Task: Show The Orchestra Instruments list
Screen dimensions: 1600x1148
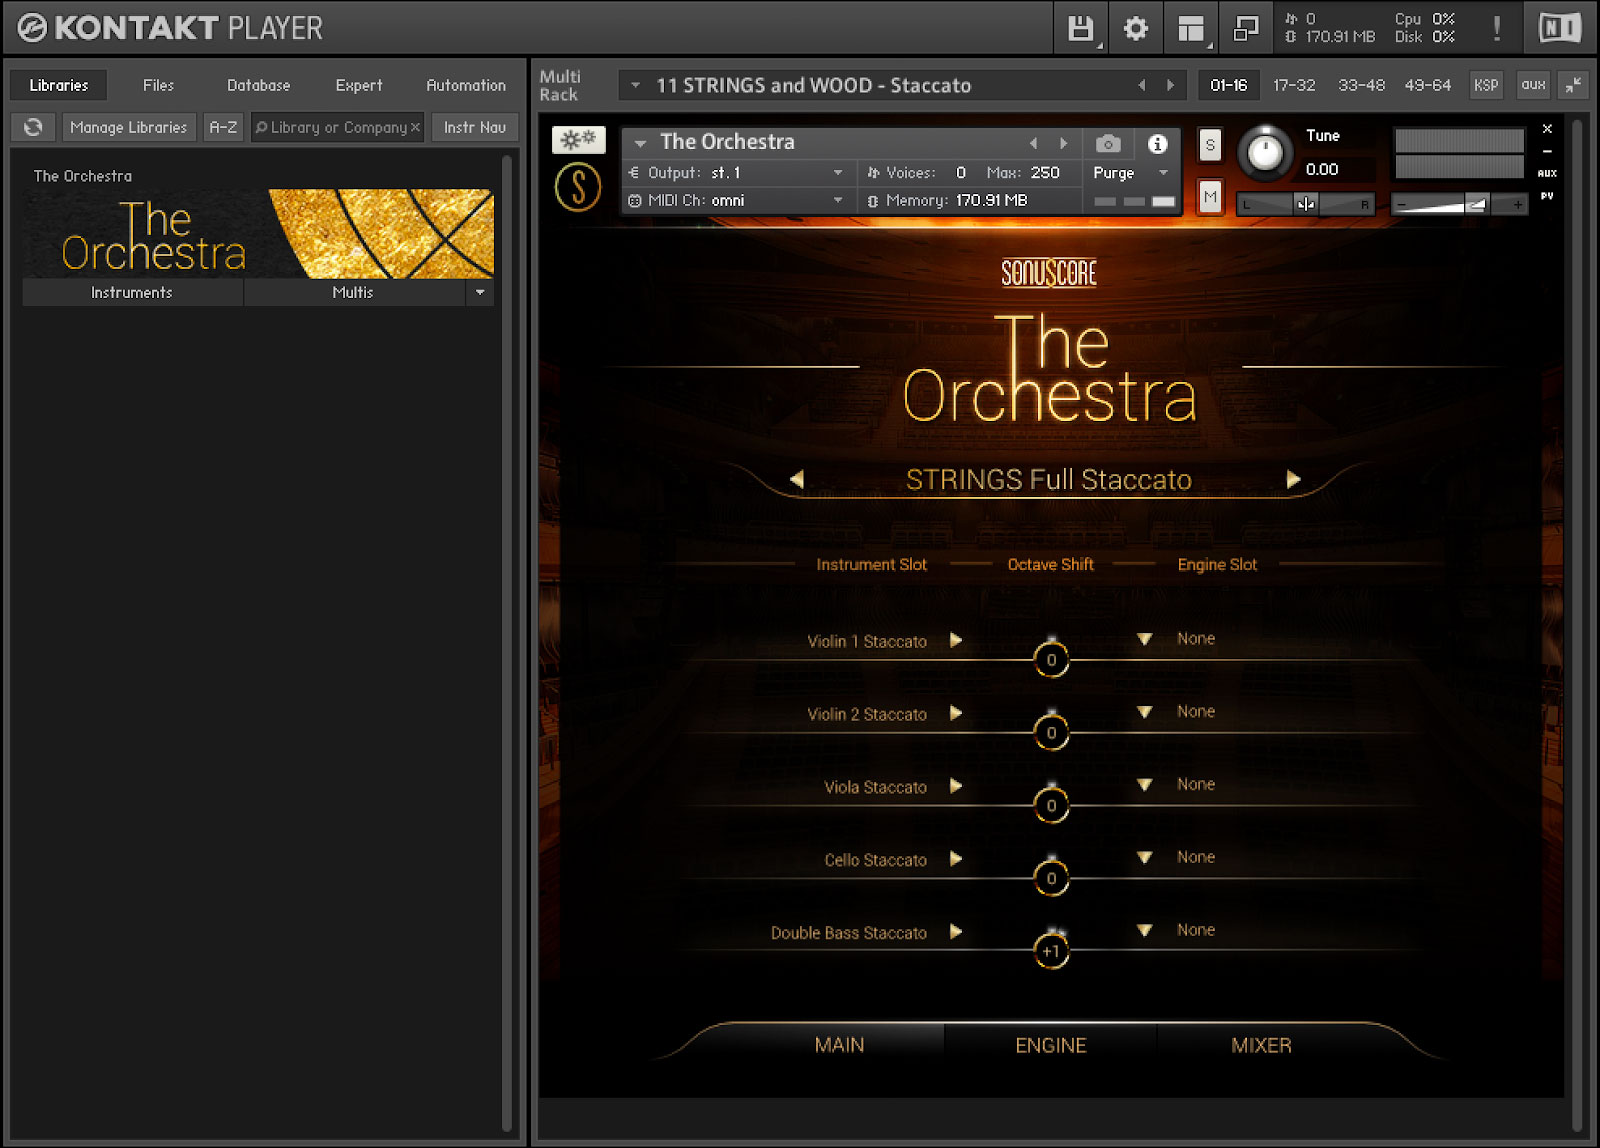Action: (132, 292)
